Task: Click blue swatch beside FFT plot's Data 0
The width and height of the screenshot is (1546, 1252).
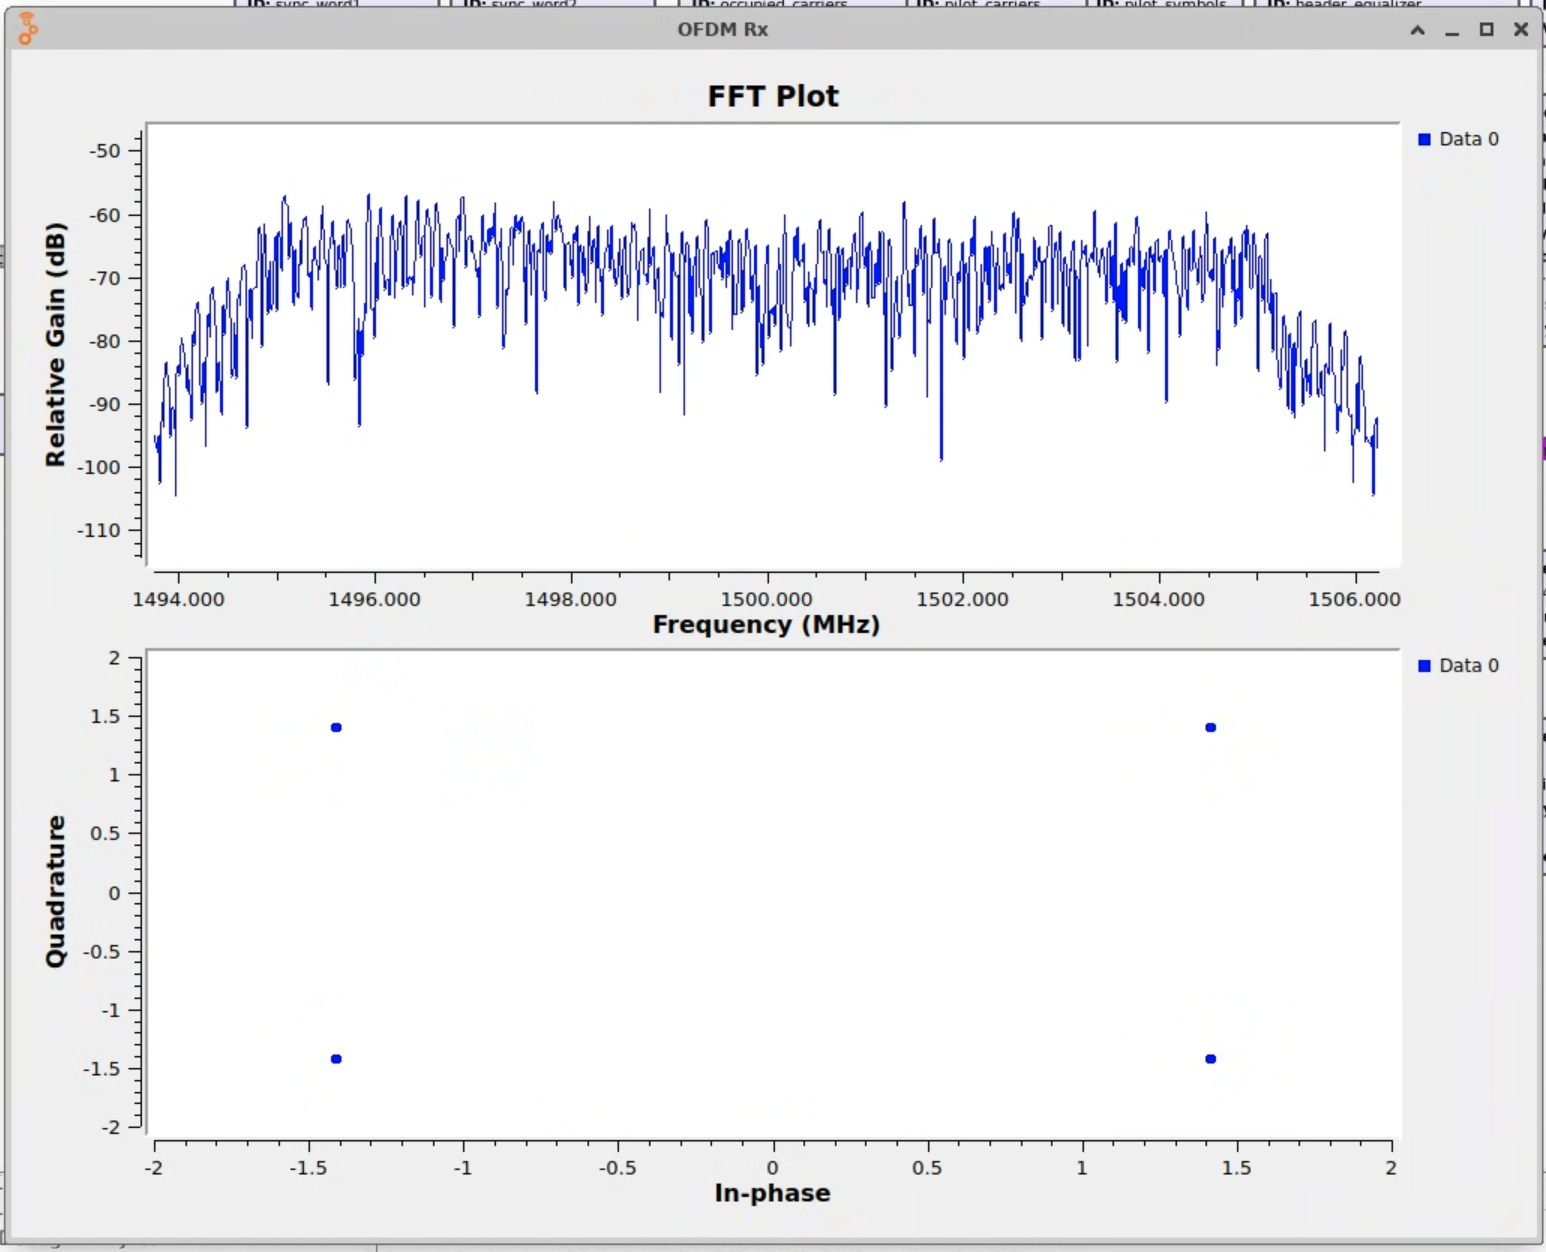Action: [1424, 139]
